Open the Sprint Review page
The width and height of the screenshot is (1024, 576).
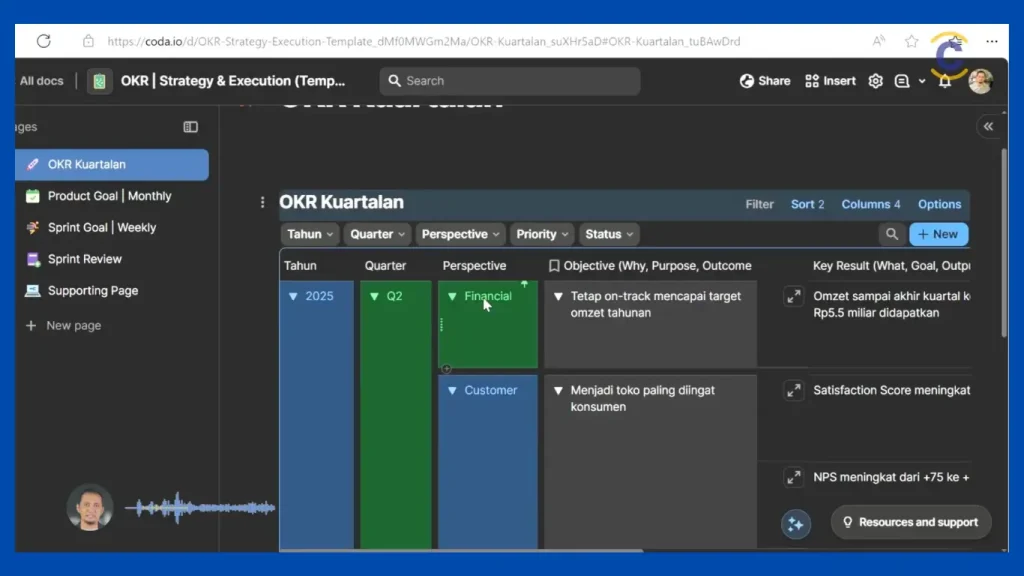coord(85,259)
